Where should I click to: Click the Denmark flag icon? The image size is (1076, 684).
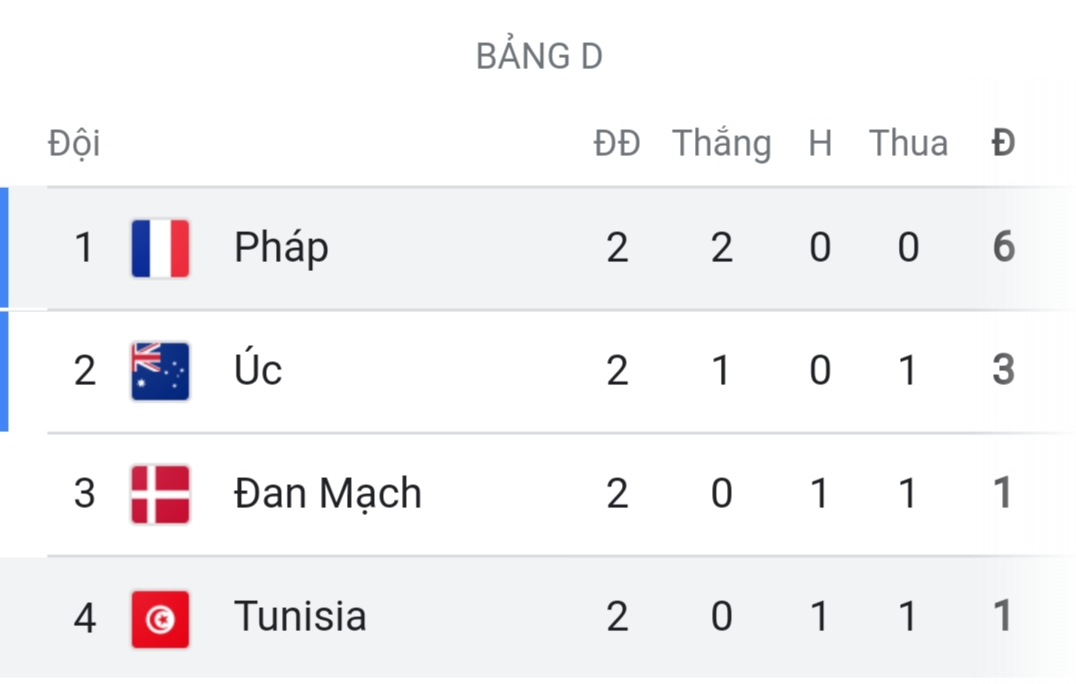coord(160,494)
